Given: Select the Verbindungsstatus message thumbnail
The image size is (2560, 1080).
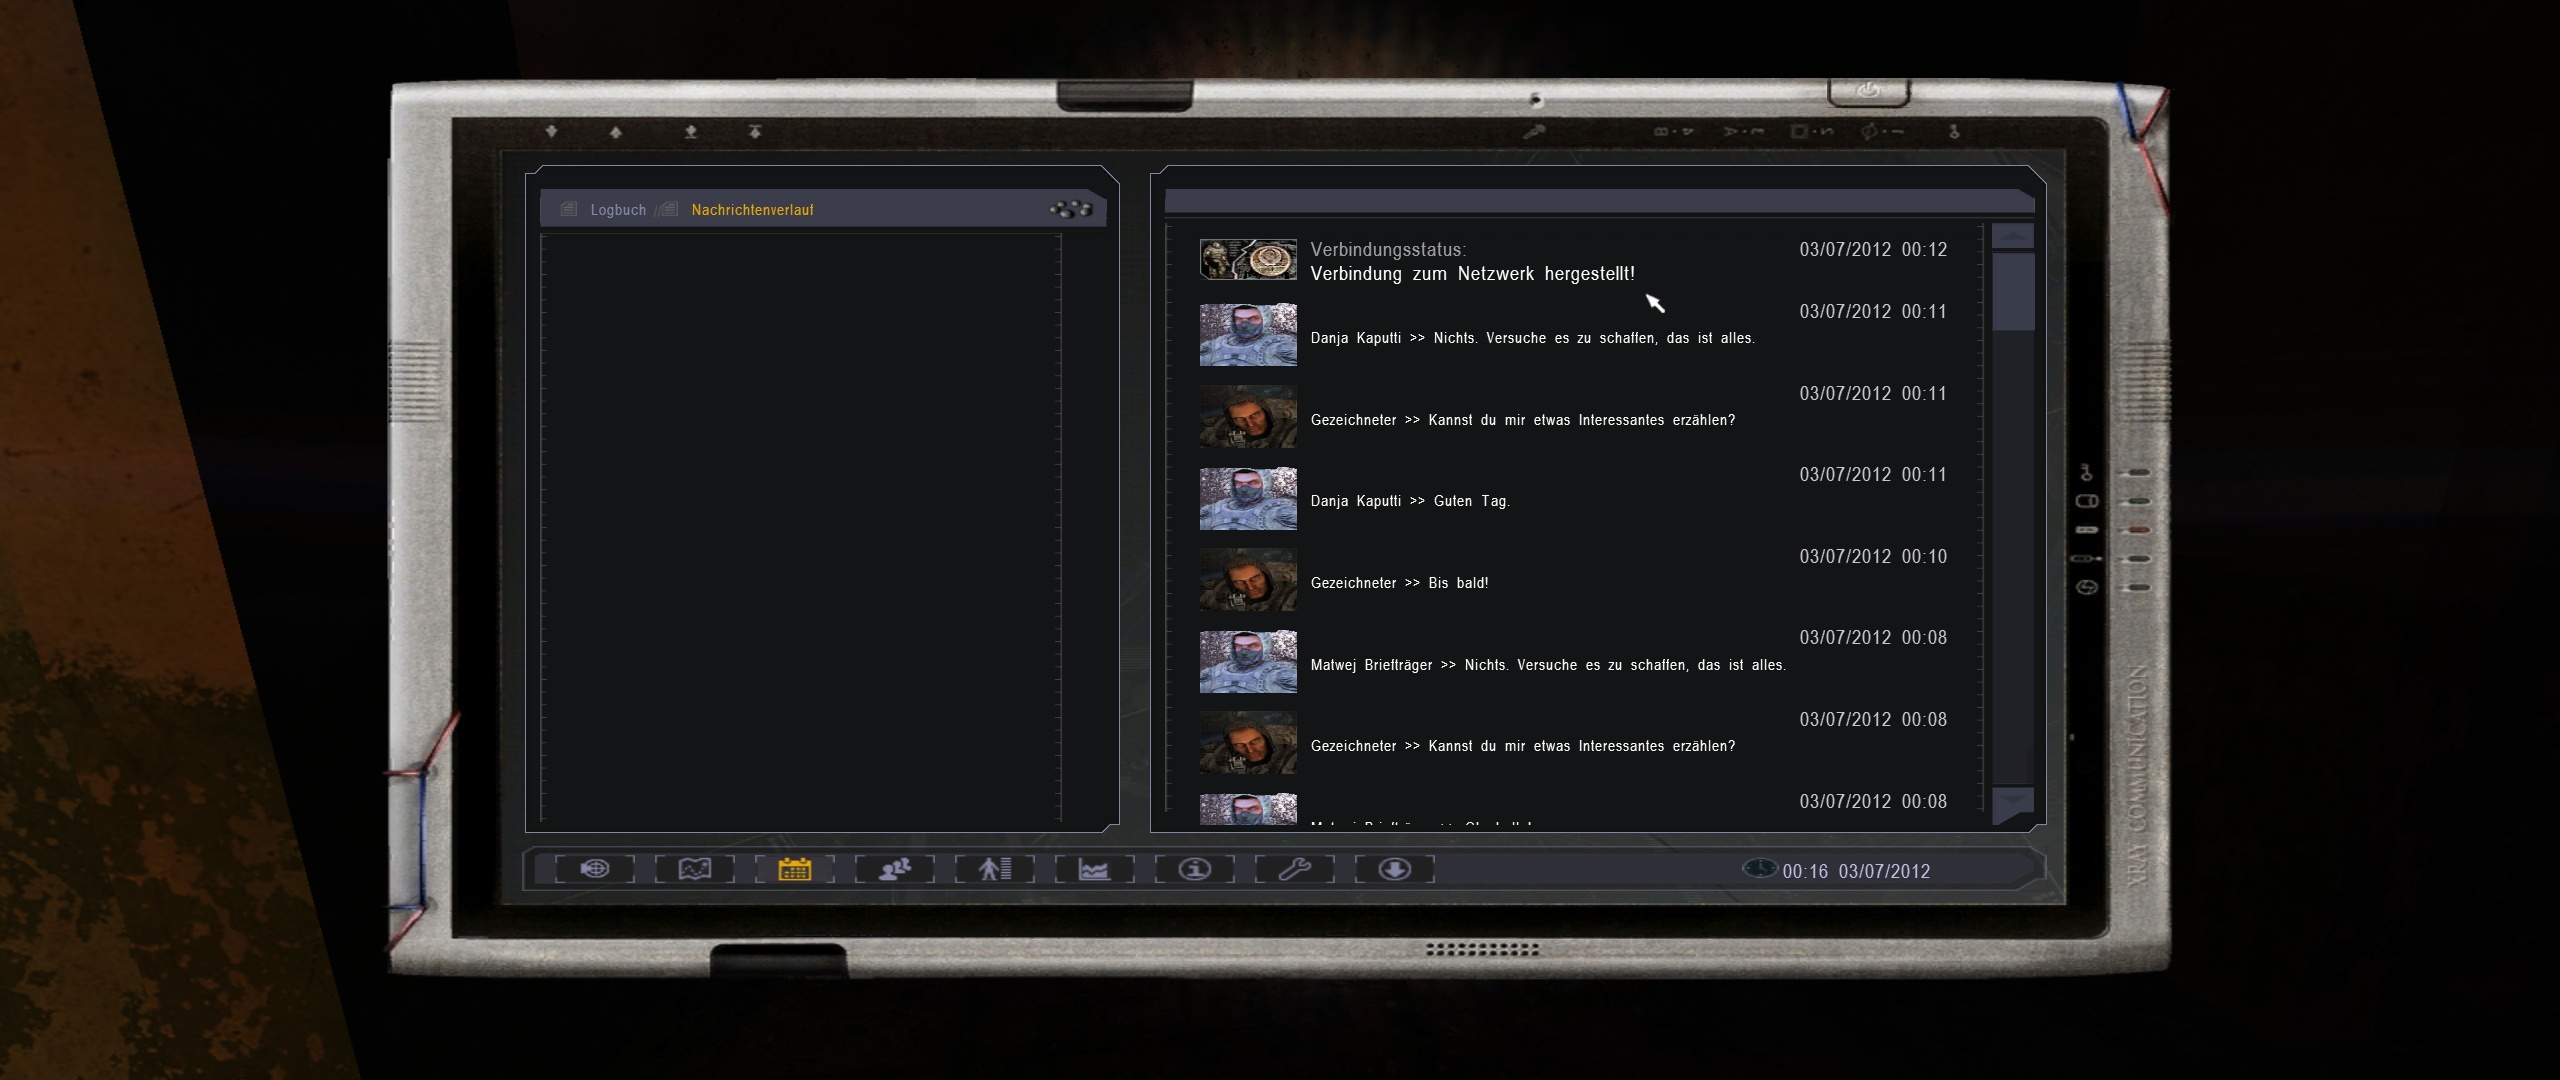Looking at the screenshot, I should pos(1248,260).
